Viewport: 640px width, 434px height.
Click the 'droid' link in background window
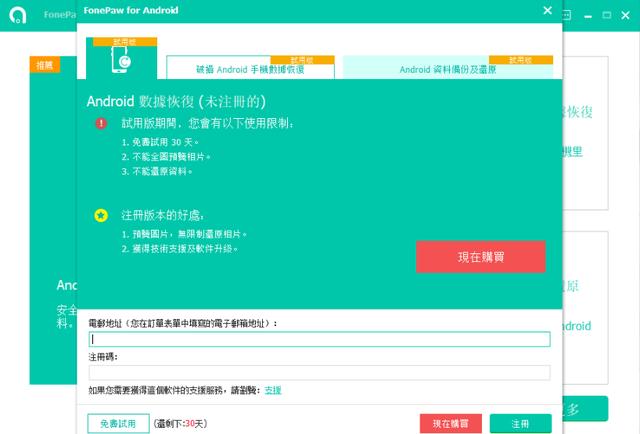(577, 326)
